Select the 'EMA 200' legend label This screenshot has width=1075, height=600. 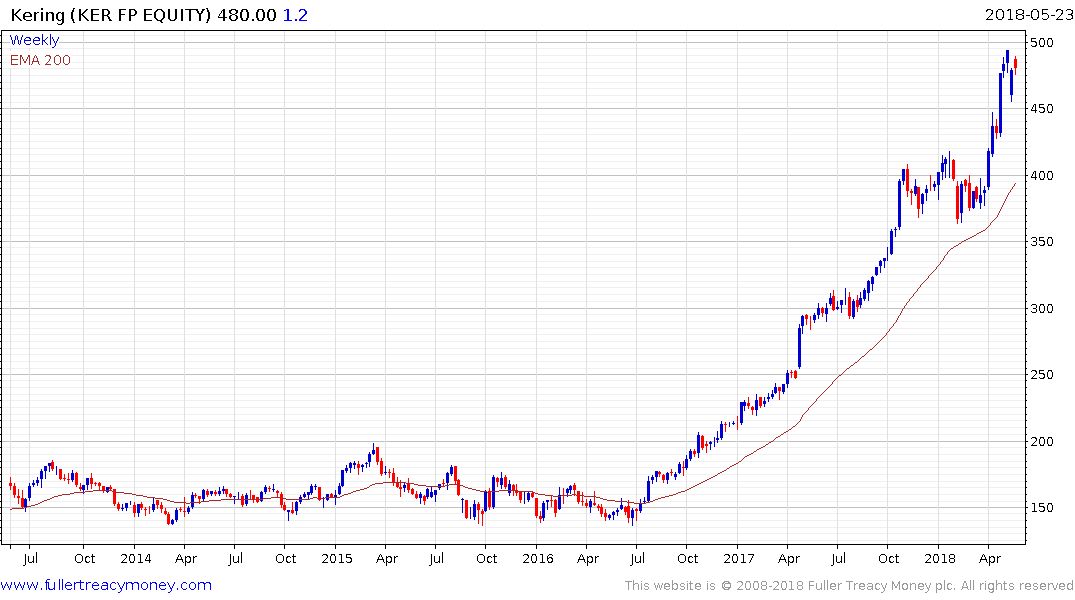pos(40,60)
